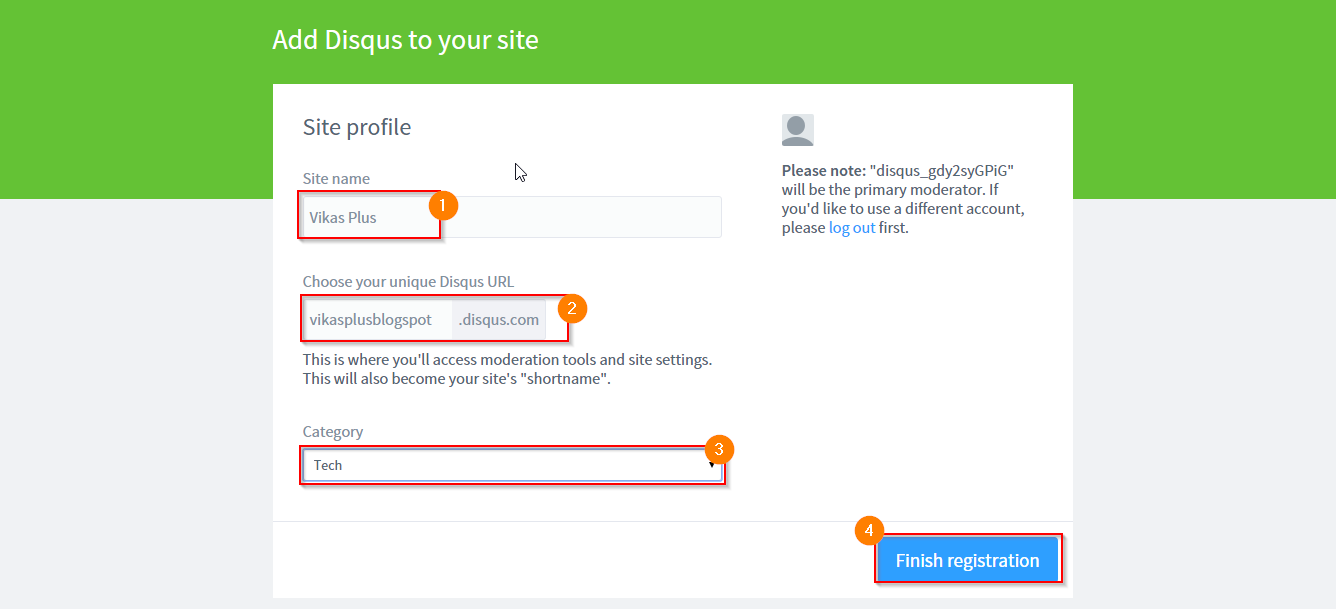This screenshot has width=1336, height=609.
Task: Click the .disqus.com URL suffix
Action: coord(499,320)
